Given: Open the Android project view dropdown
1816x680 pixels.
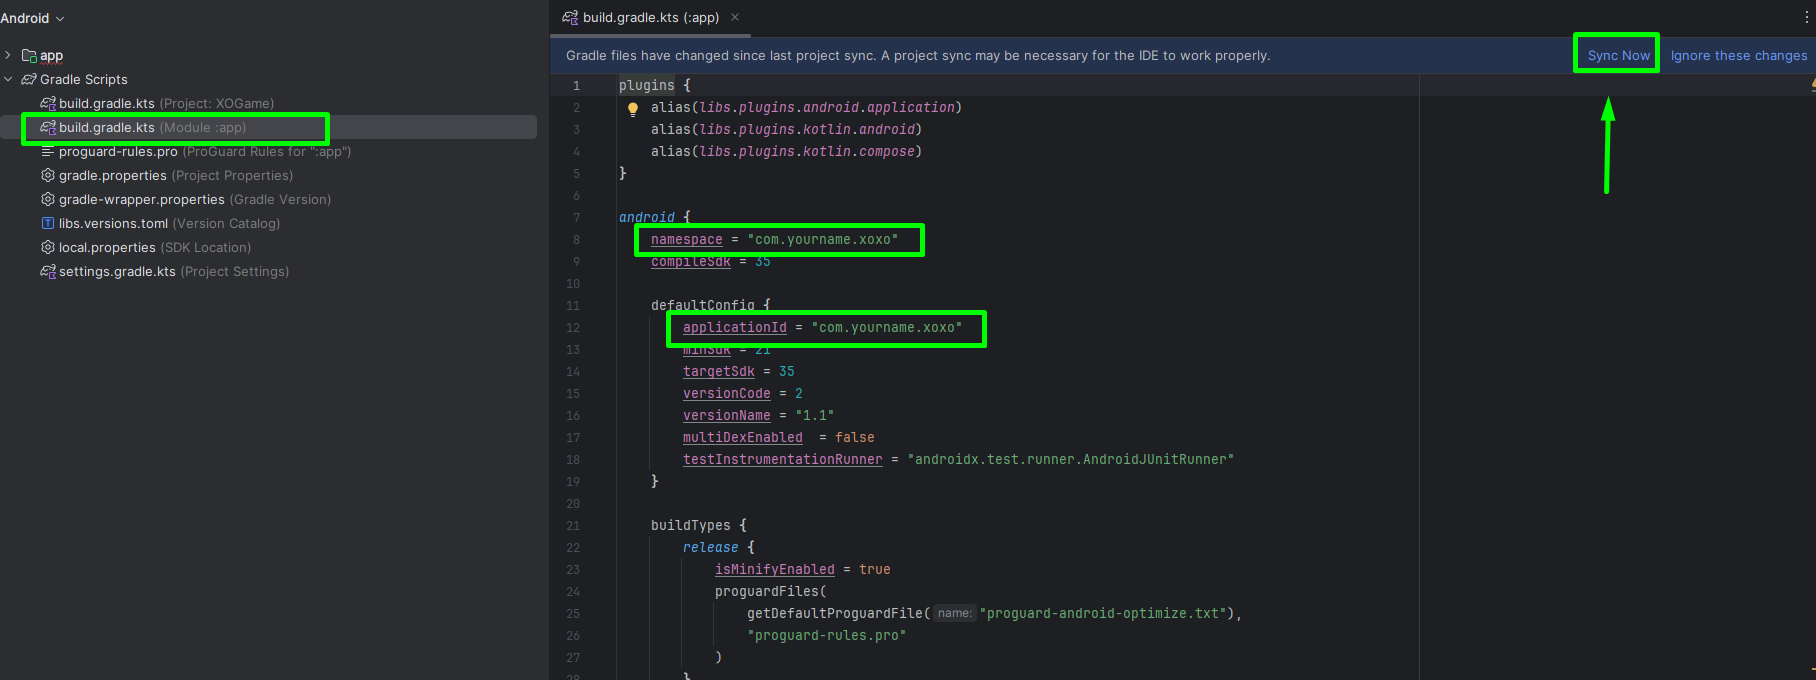Looking at the screenshot, I should 32,18.
